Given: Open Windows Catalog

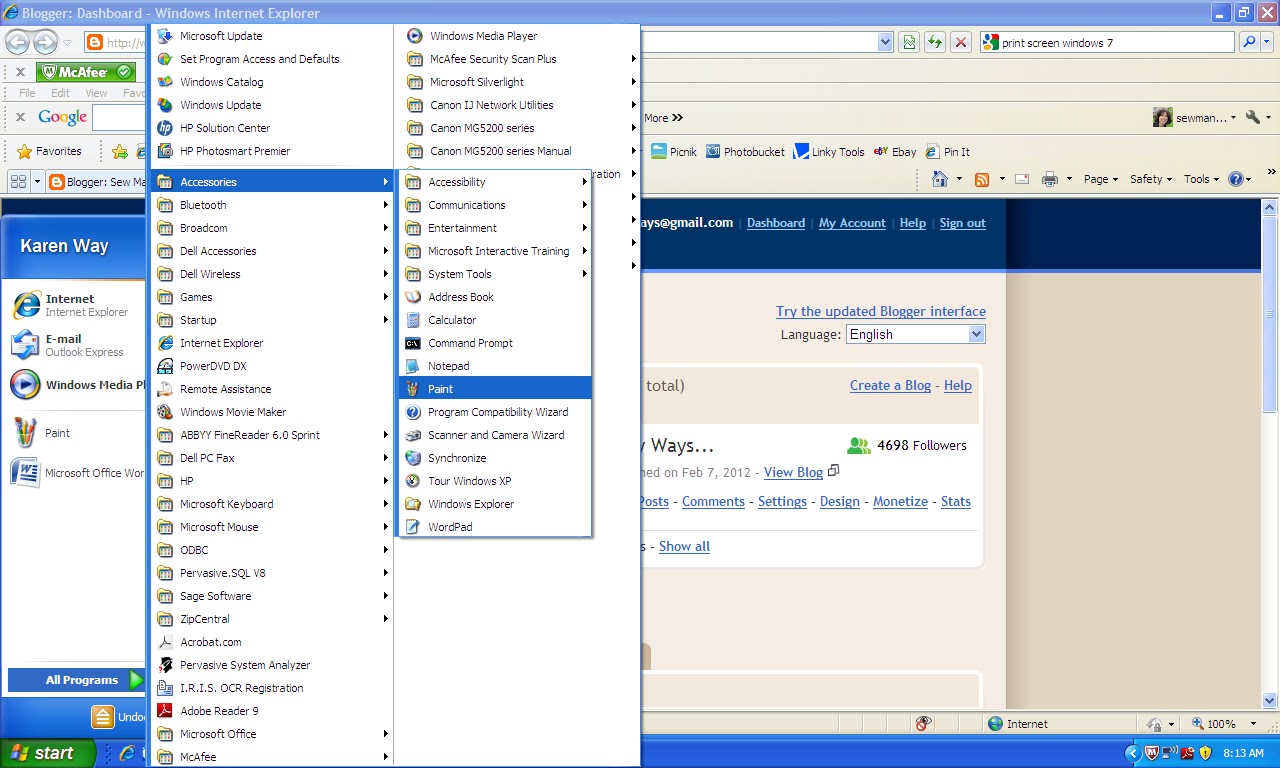Looking at the screenshot, I should 272,82.
